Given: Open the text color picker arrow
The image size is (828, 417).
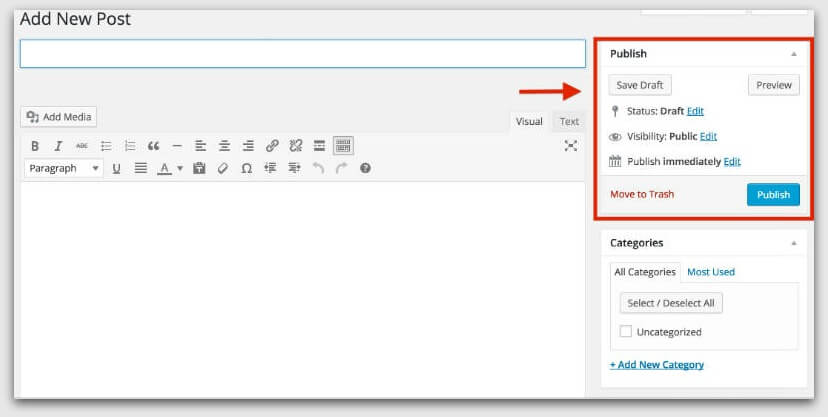Looking at the screenshot, I should click(x=180, y=169).
